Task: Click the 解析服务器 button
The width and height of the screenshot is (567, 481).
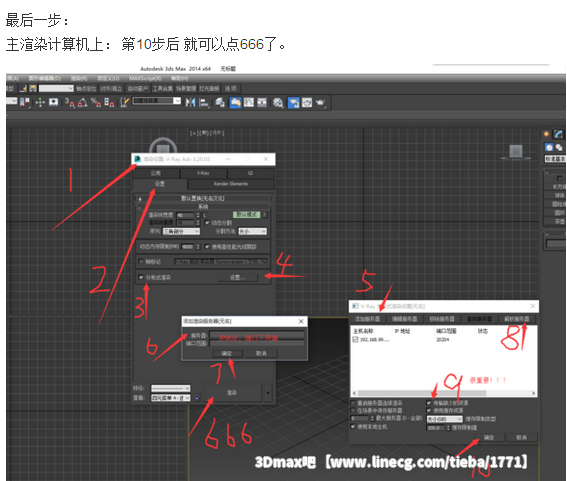Action: click(x=516, y=319)
